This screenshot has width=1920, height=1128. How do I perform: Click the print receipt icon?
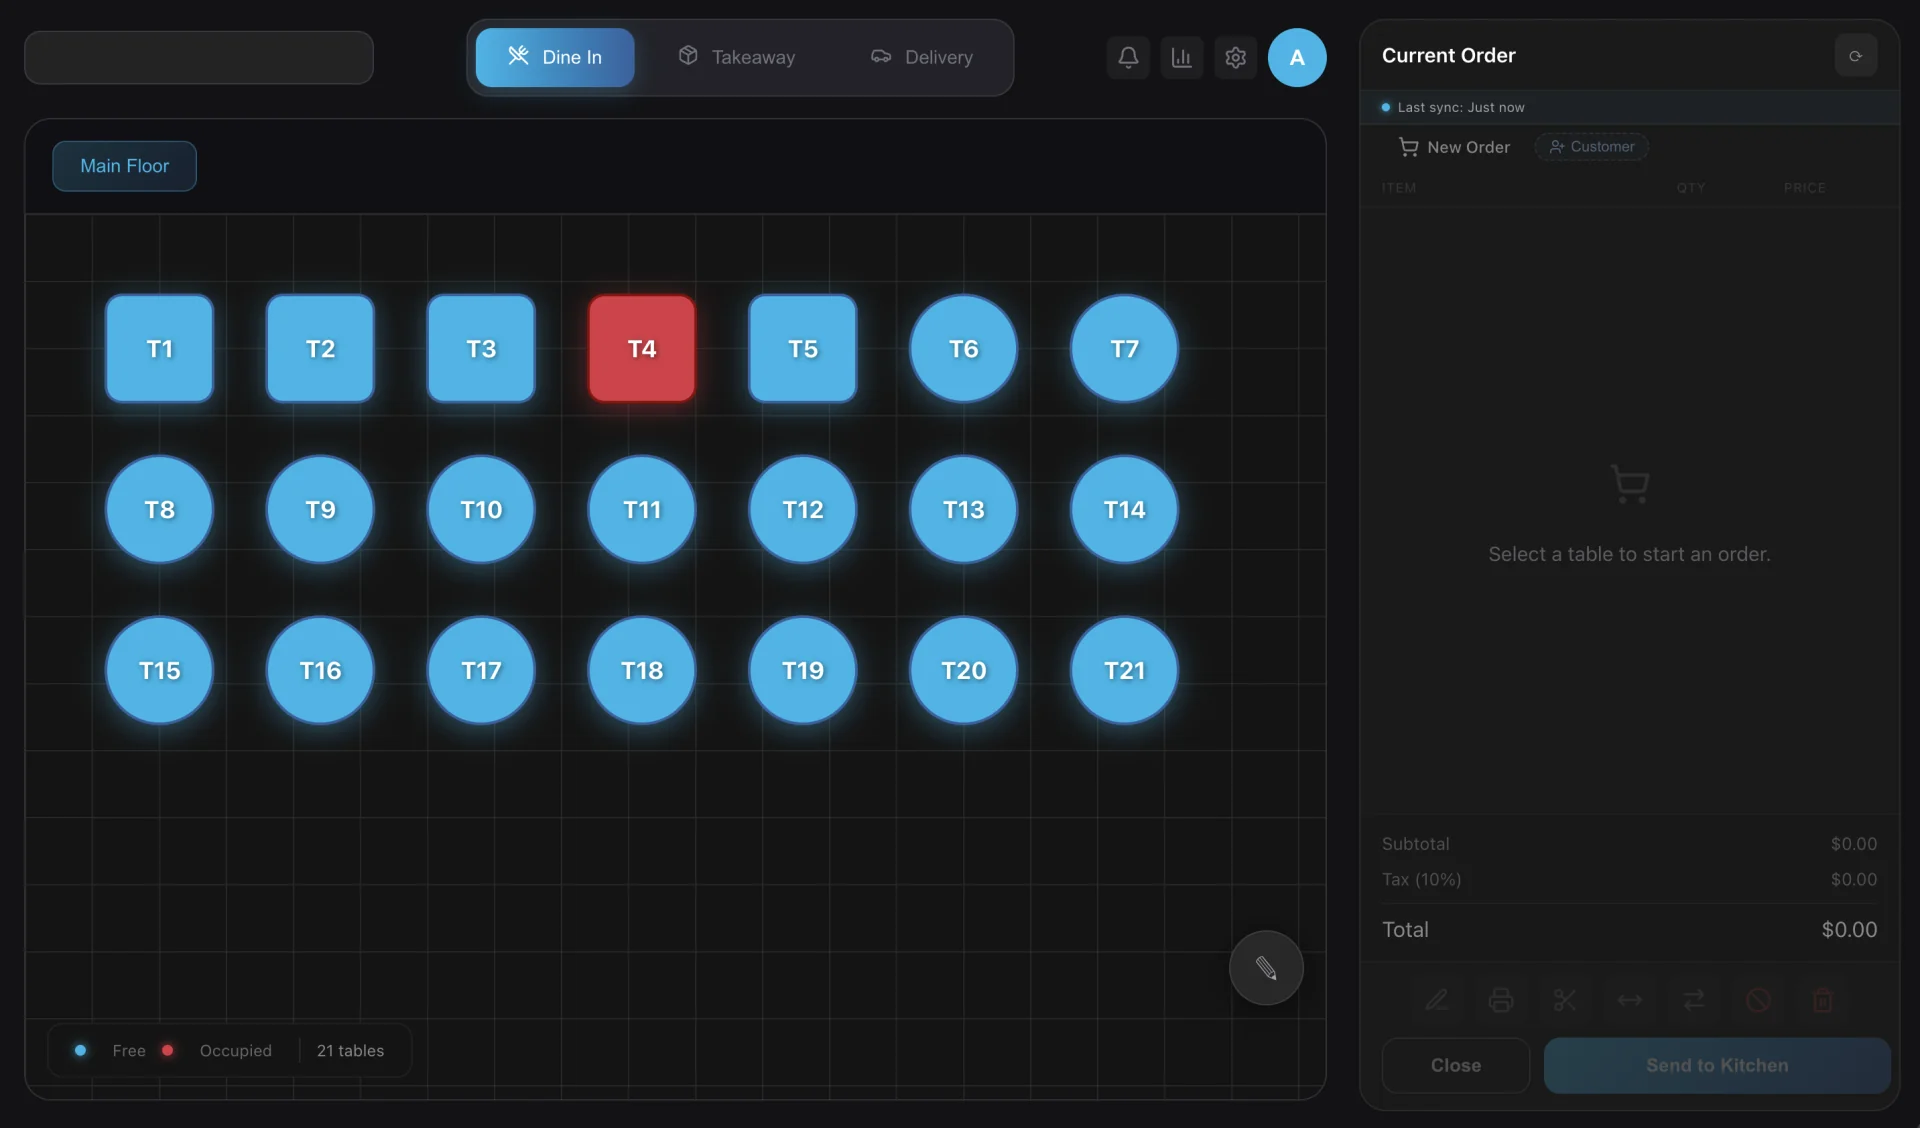click(x=1500, y=999)
